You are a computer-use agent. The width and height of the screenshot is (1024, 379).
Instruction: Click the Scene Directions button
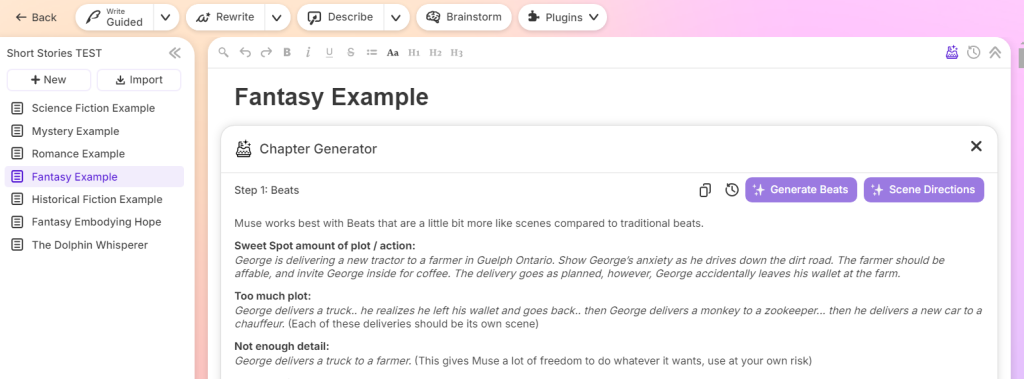(x=923, y=190)
